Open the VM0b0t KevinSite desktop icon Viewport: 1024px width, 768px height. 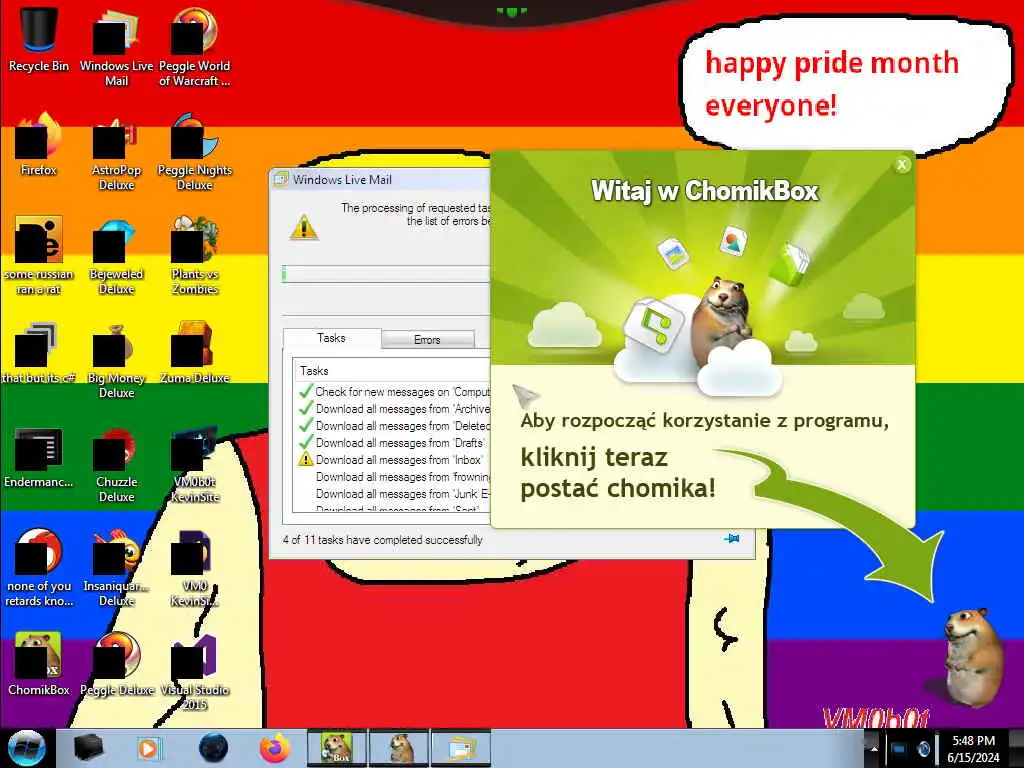[x=195, y=464]
